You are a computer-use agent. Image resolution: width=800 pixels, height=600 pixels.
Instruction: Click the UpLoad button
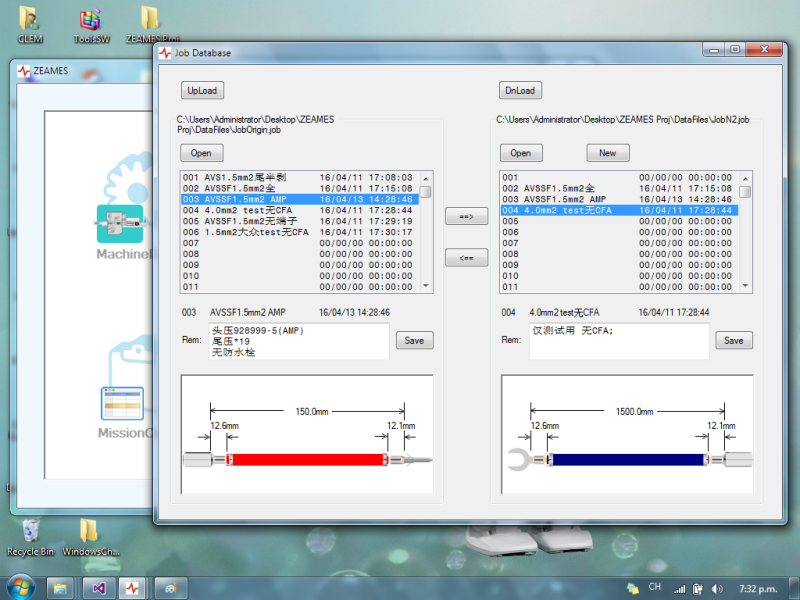202,90
